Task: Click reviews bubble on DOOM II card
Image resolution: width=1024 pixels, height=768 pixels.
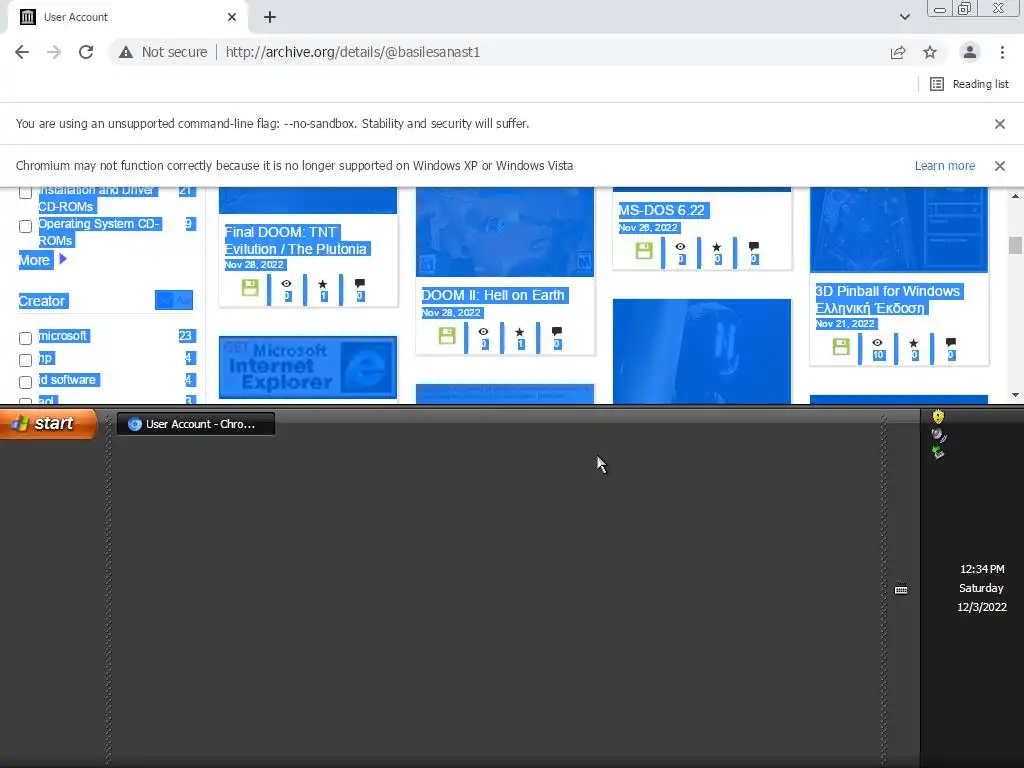Action: pos(557,332)
